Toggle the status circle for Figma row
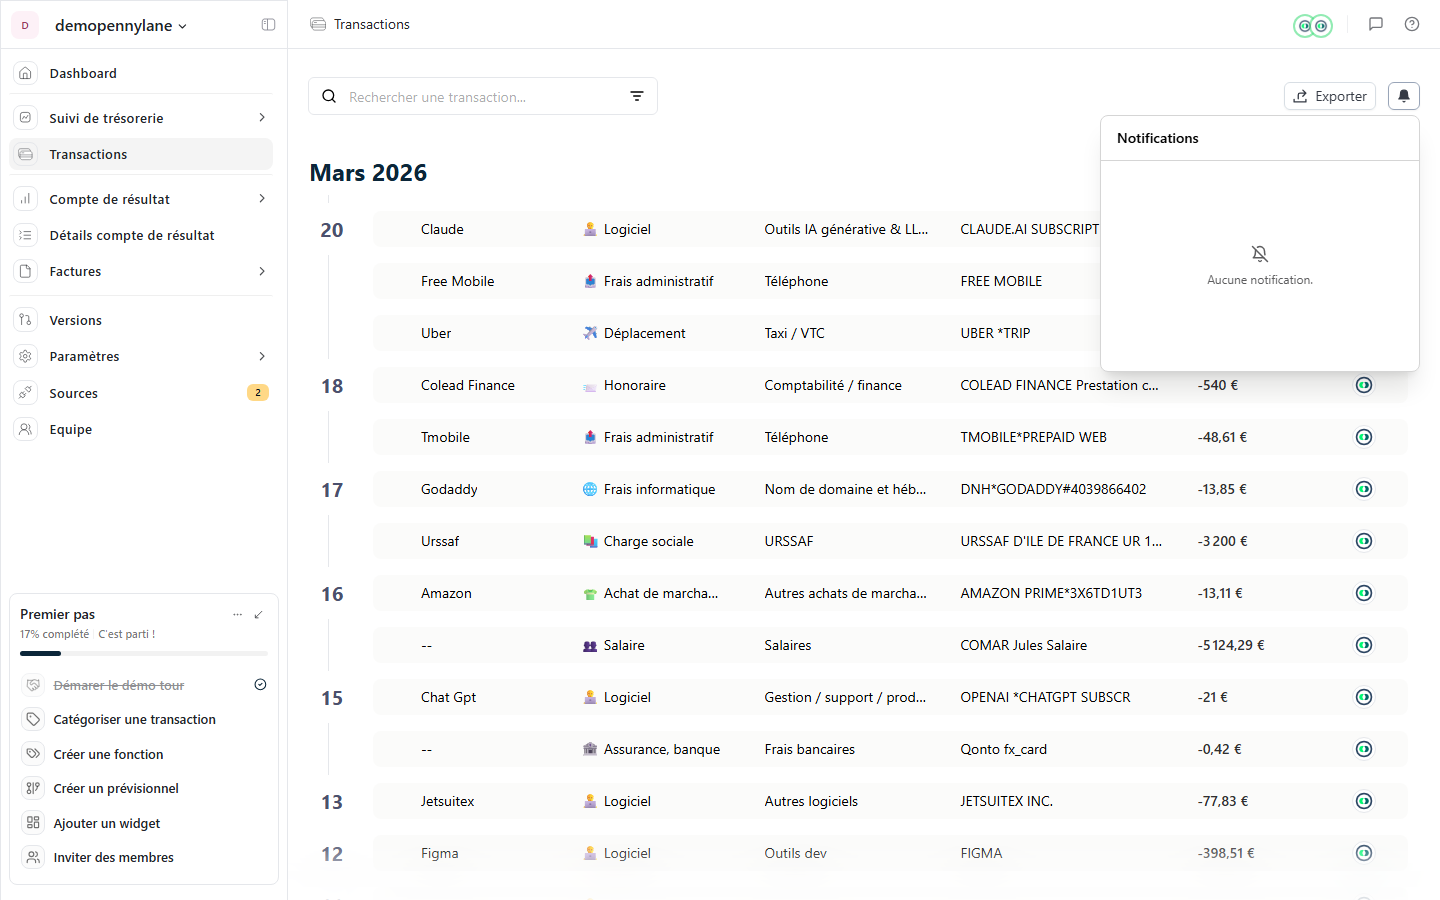The height and width of the screenshot is (900, 1440). (1364, 853)
